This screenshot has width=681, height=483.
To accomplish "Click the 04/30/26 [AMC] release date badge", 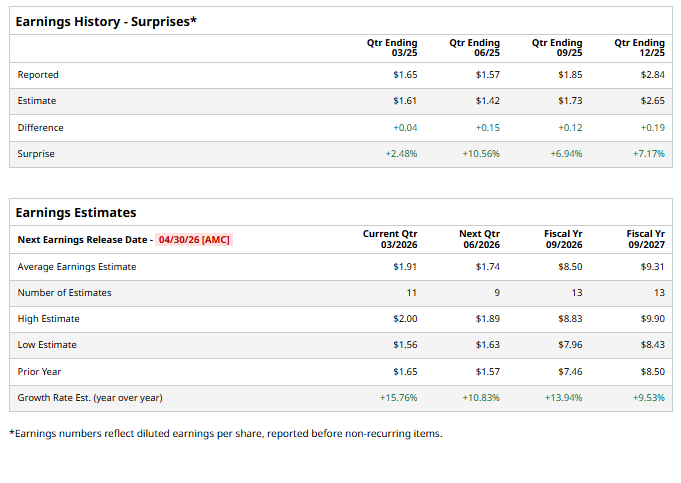I will [x=194, y=240].
